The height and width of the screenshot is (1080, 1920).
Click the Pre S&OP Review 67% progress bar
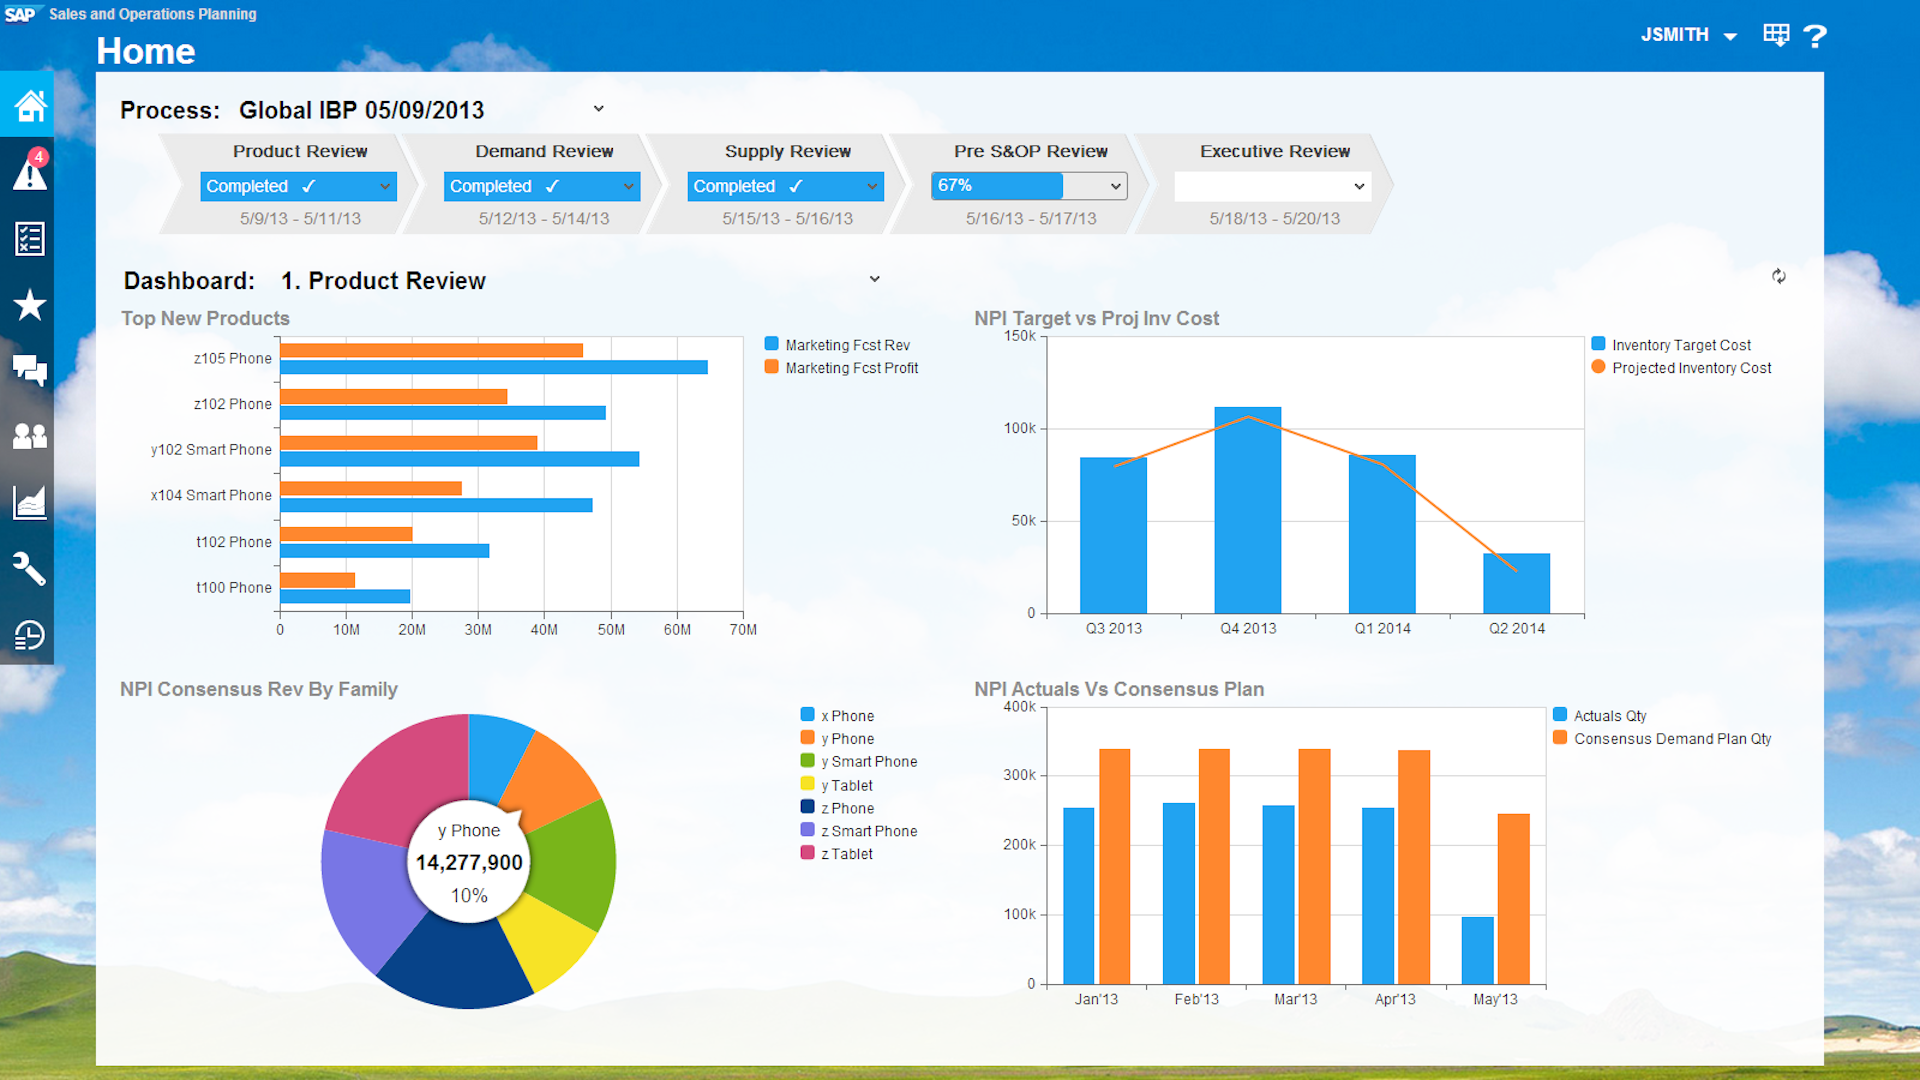(1029, 186)
